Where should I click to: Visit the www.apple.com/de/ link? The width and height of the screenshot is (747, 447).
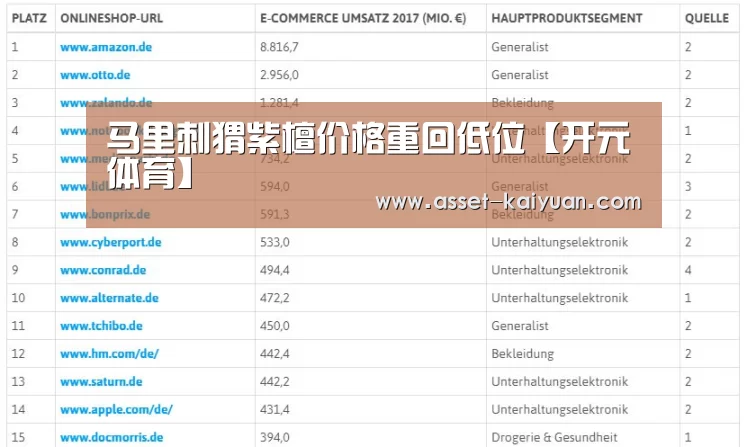(116, 409)
